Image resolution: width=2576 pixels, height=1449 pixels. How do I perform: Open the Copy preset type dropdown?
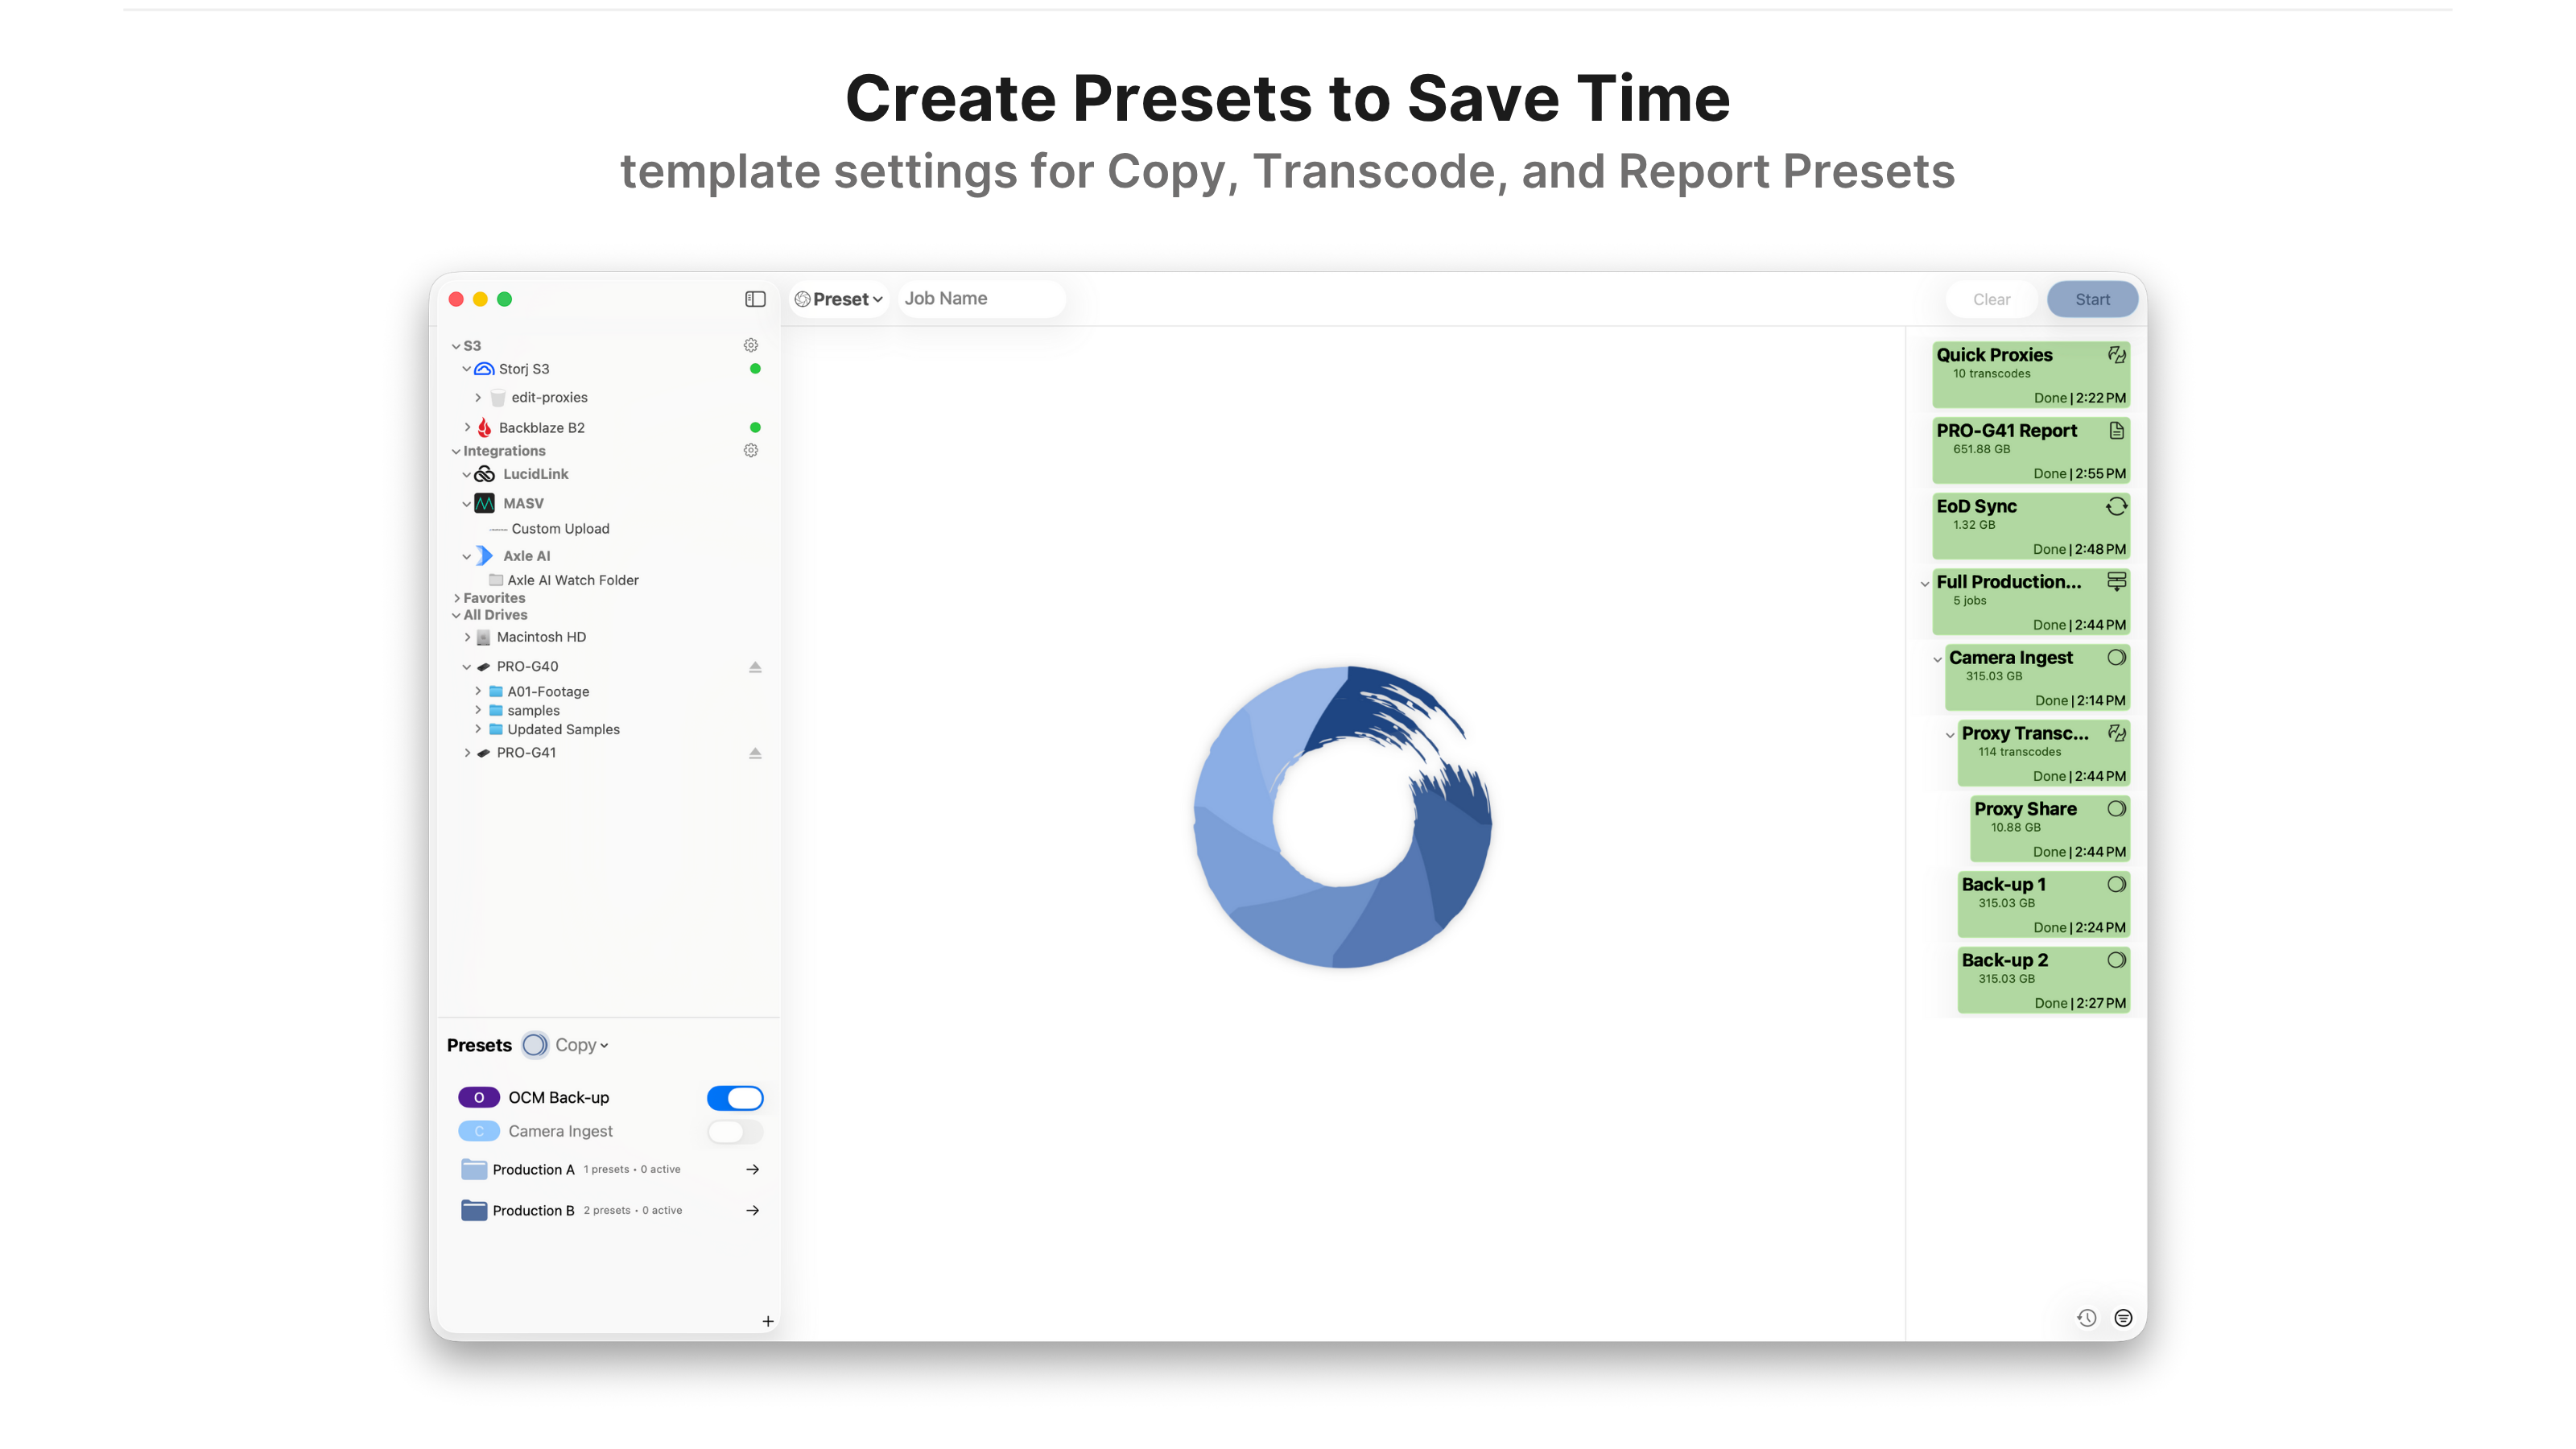click(x=581, y=1045)
